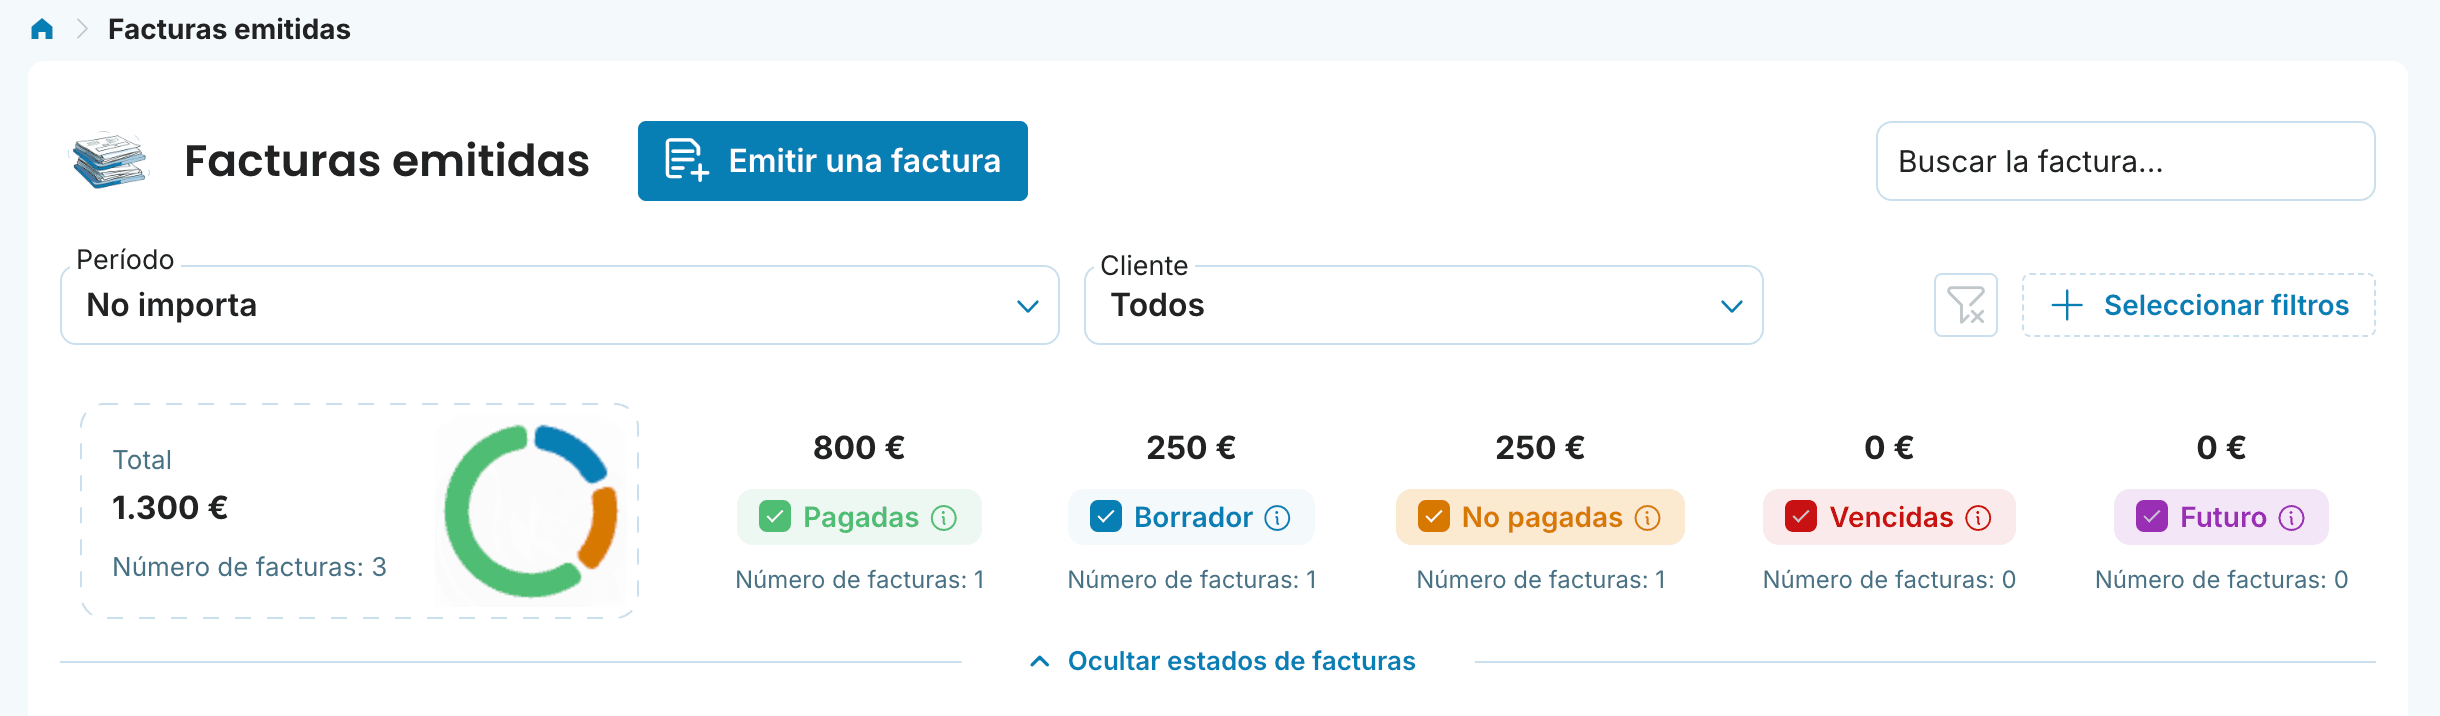Collapse Ocultar estados de facturas section
Viewport: 2440px width, 716px height.
point(1222,661)
